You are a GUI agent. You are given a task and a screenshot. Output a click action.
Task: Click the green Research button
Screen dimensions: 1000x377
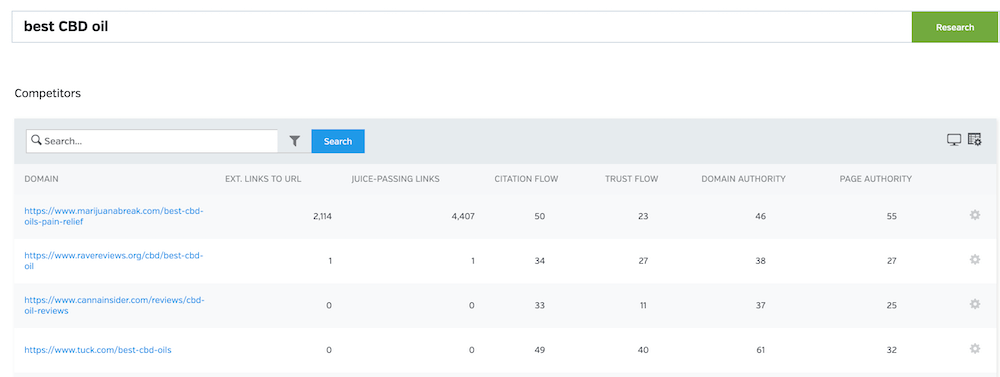point(955,27)
